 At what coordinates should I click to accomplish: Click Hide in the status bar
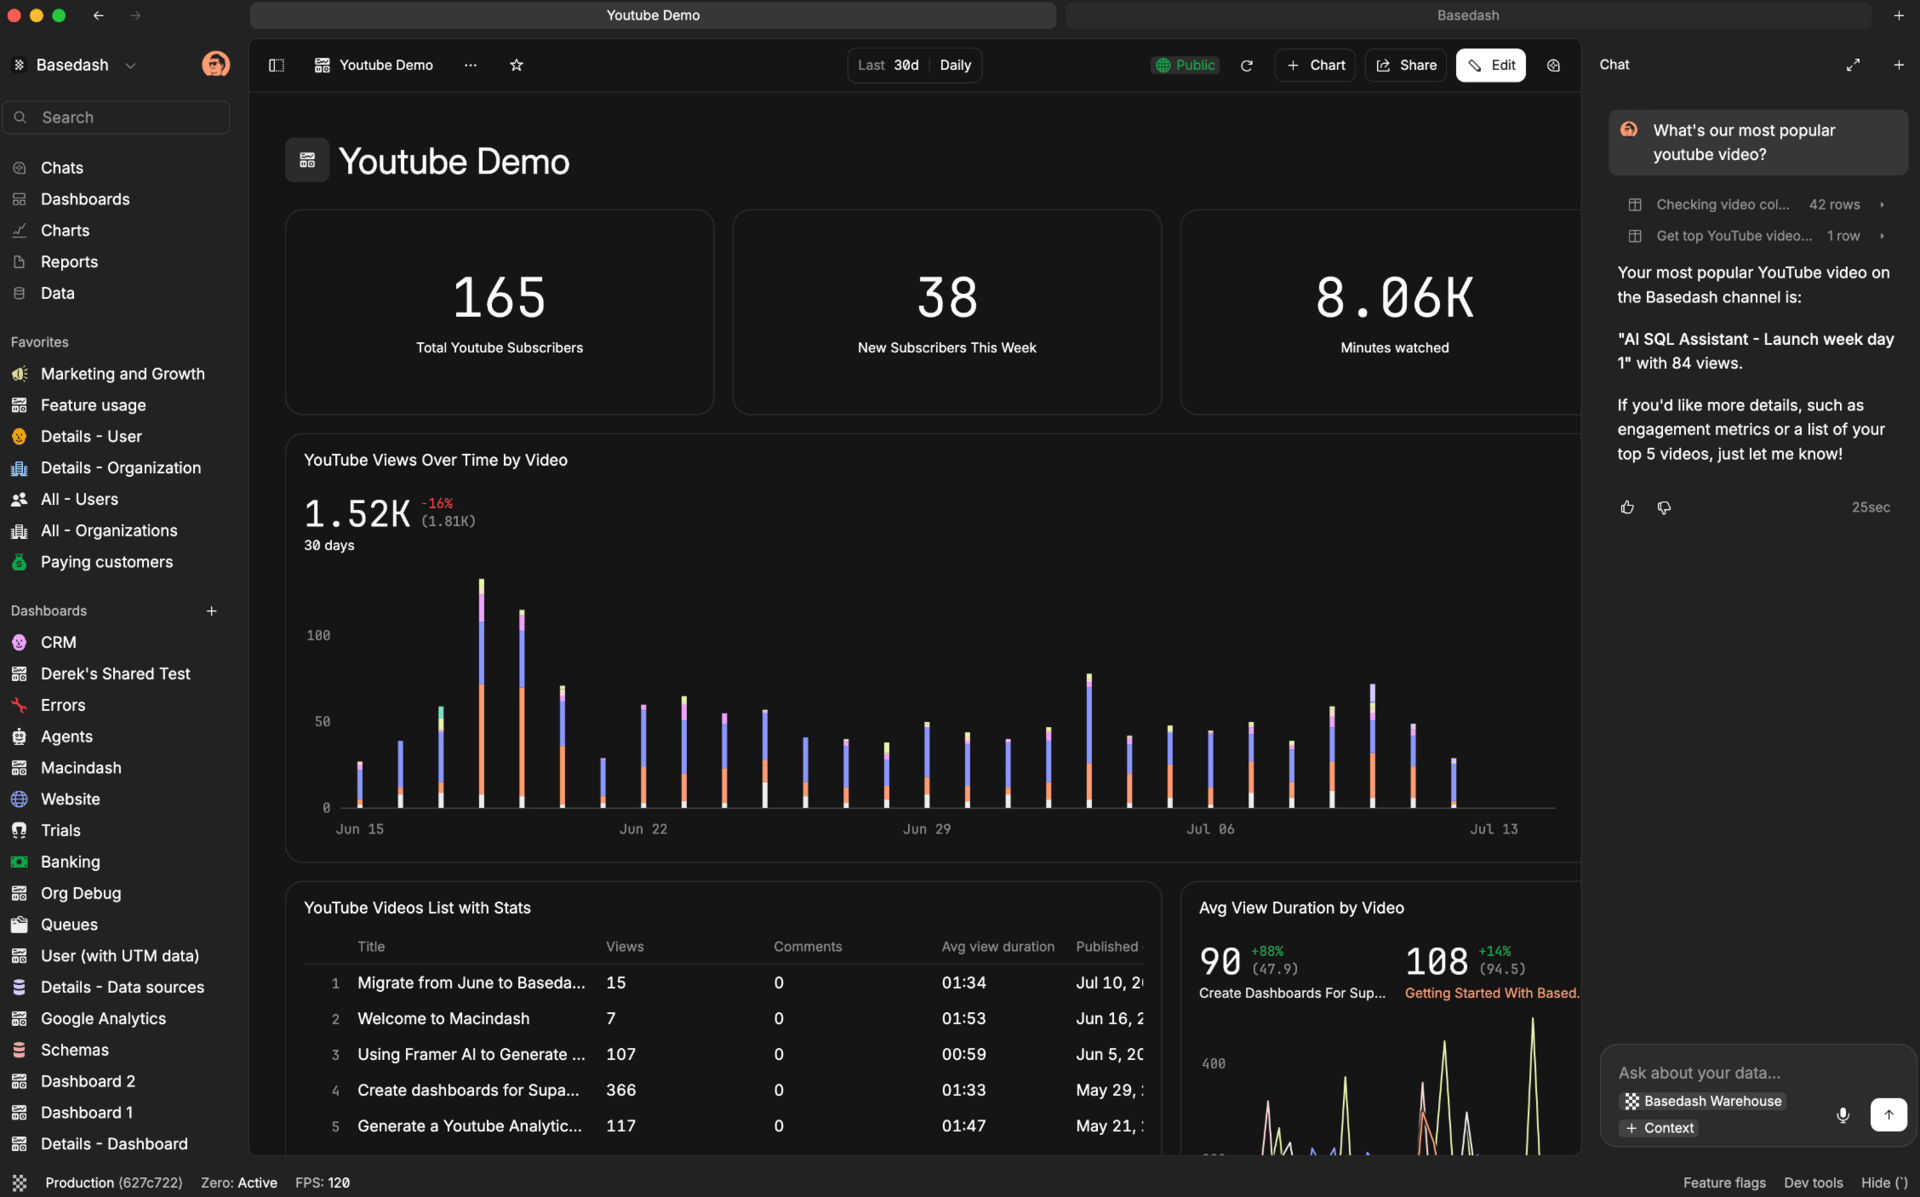1884,1182
